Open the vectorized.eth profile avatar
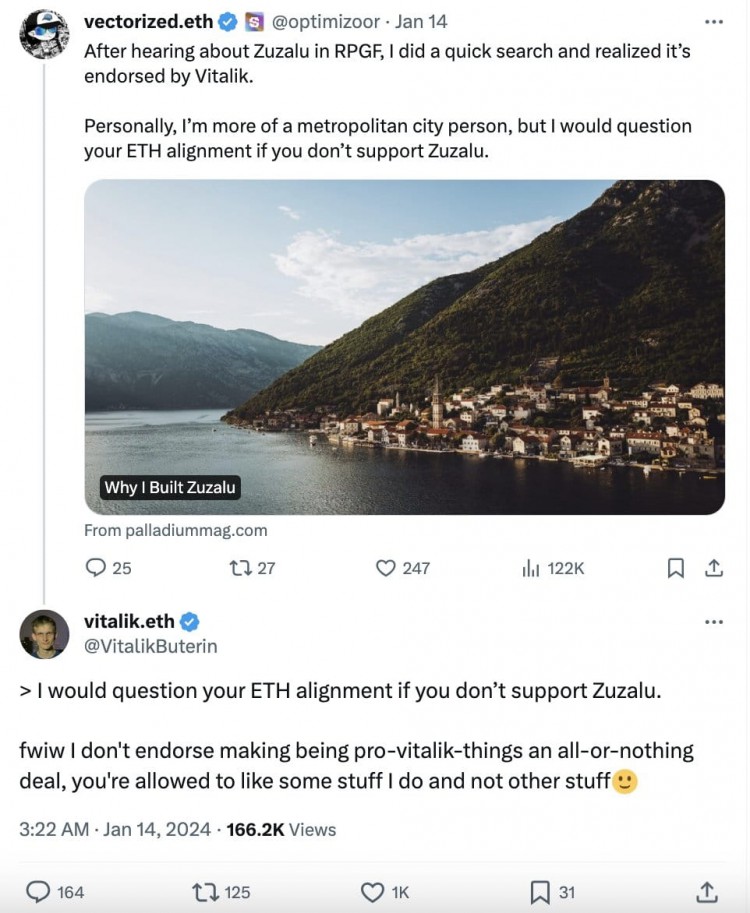750x913 pixels. click(x=44, y=34)
